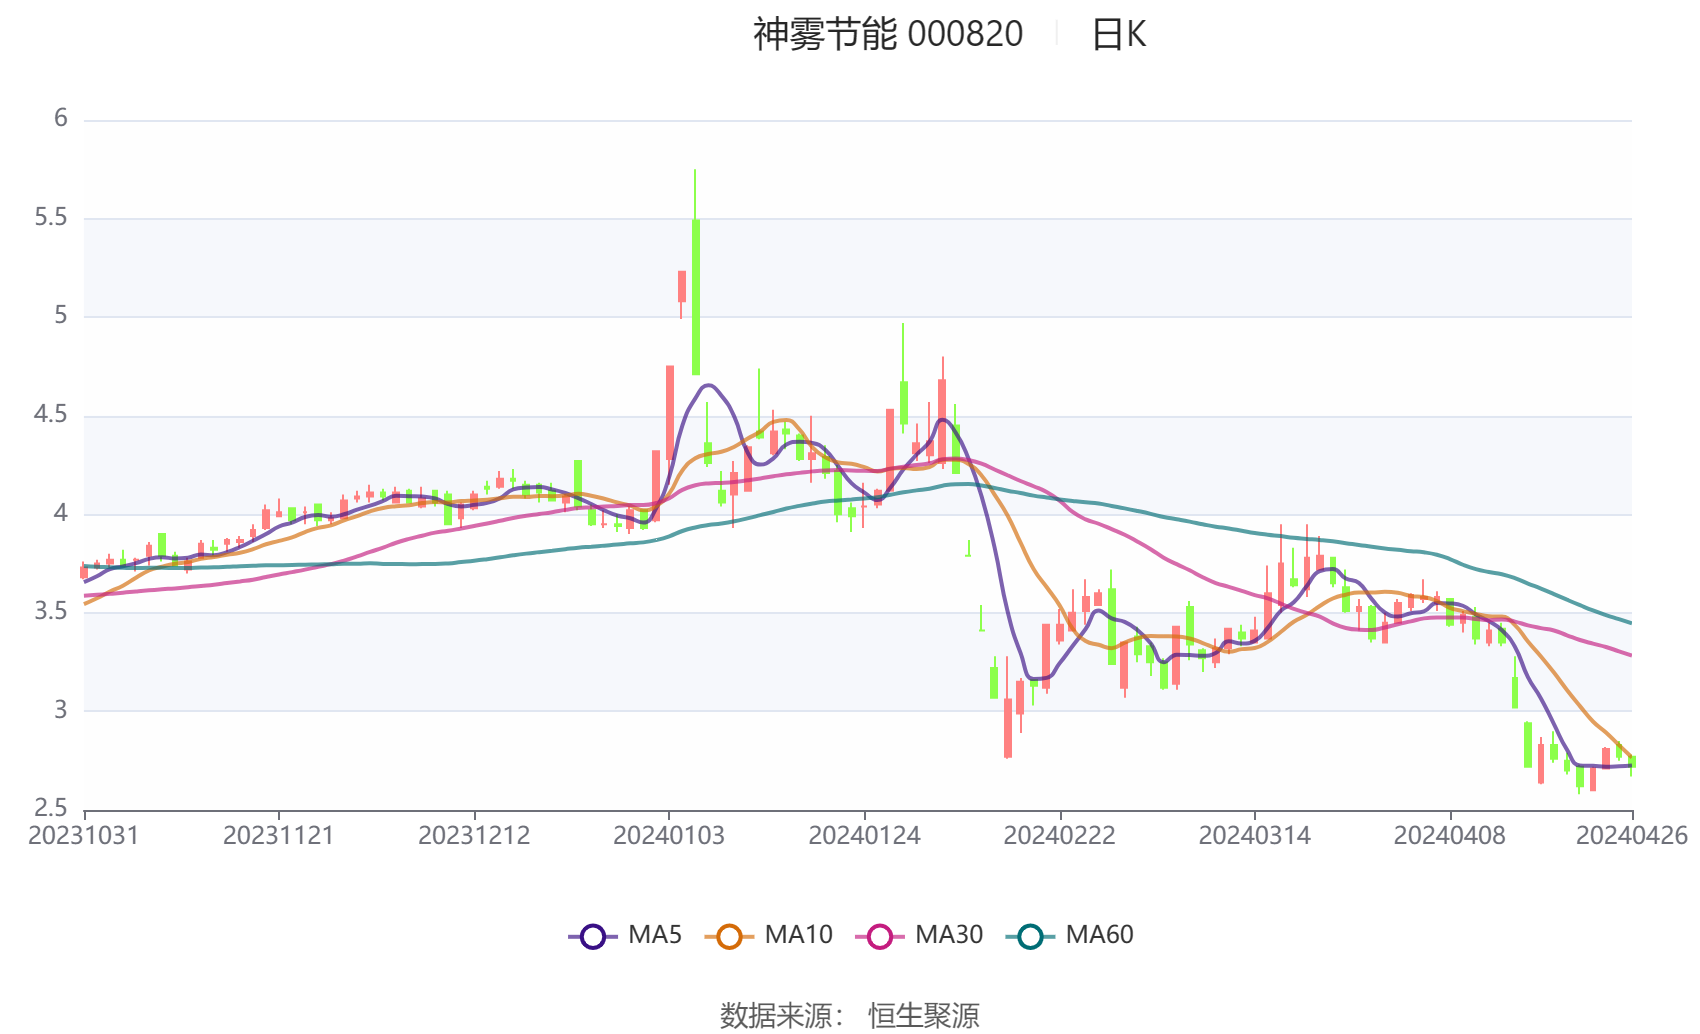
Task: Click the 20231031 date axis label
Action: click(84, 835)
